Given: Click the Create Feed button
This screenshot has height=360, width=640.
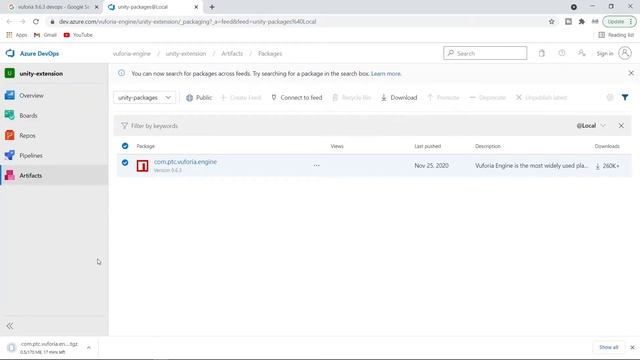Looking at the screenshot, I should (x=241, y=98).
